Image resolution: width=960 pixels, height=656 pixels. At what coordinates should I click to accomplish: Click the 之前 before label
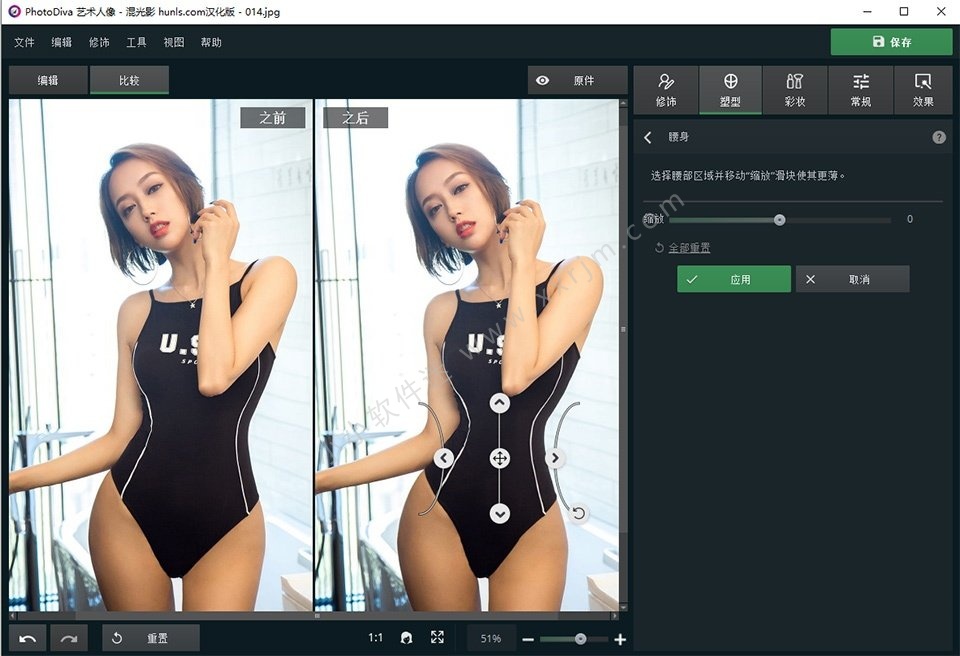(272, 118)
